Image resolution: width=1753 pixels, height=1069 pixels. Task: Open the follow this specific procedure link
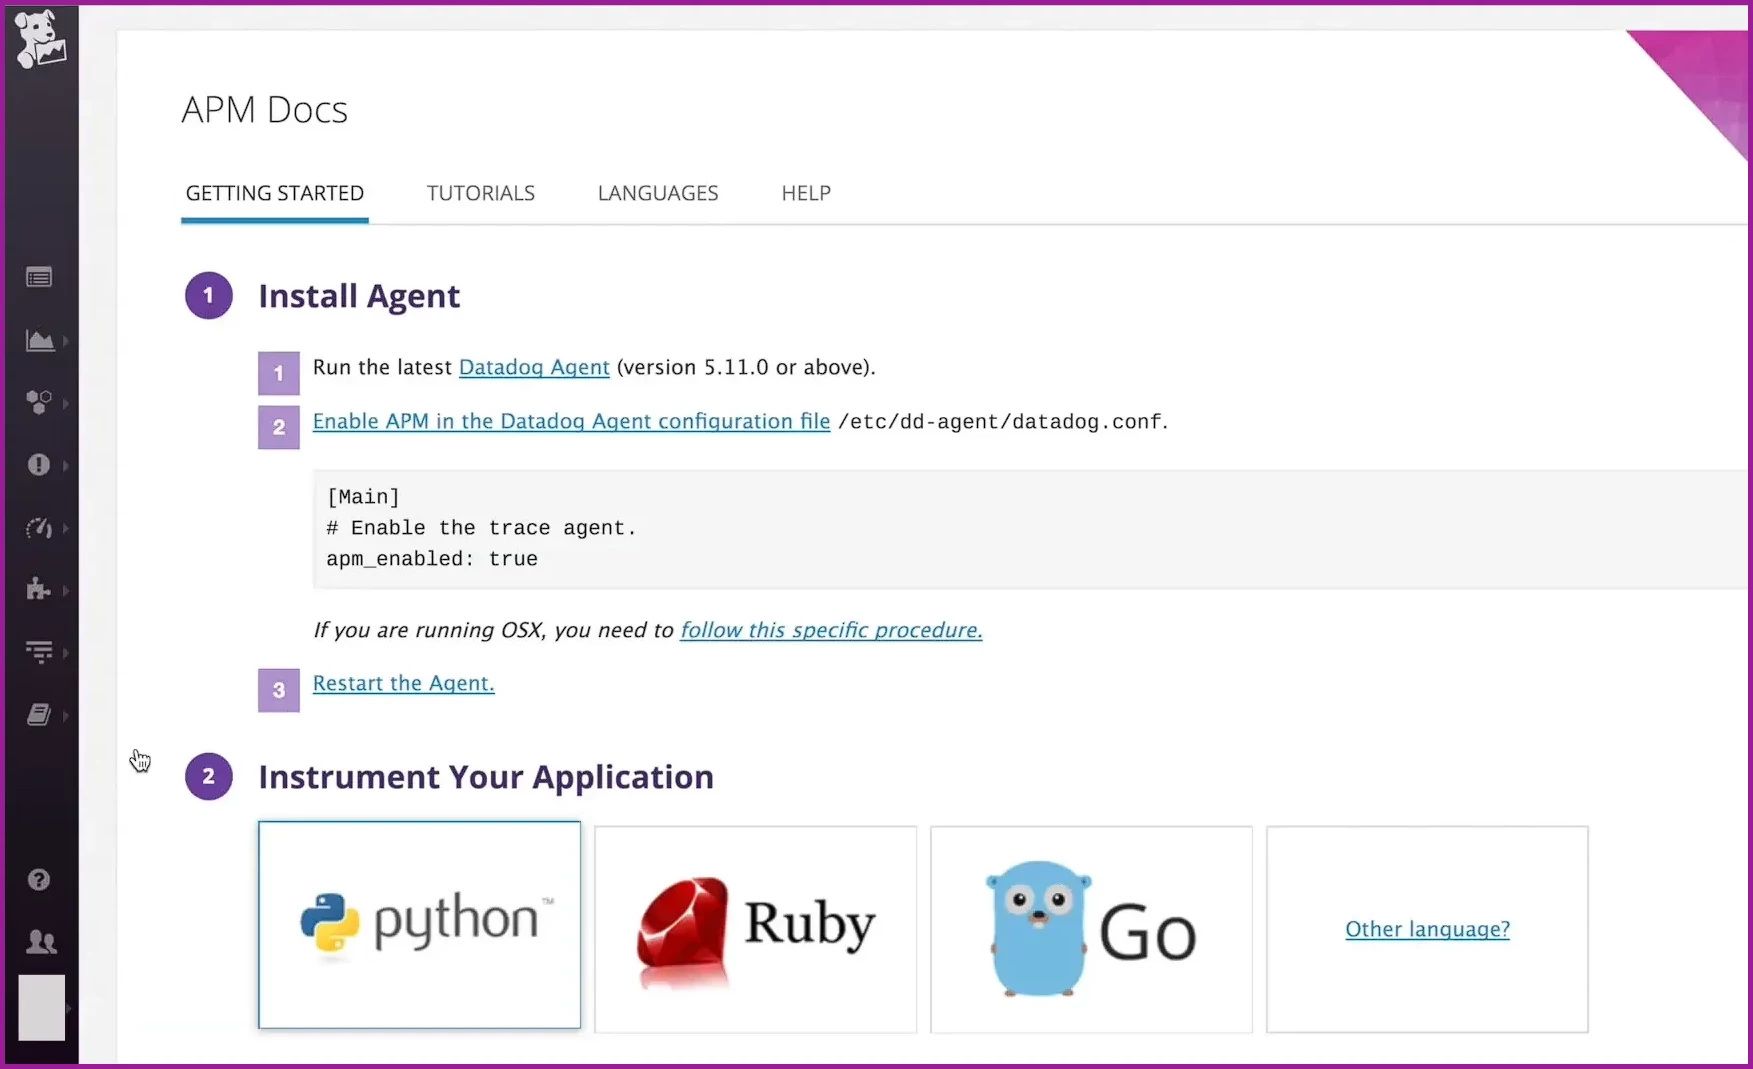(831, 630)
